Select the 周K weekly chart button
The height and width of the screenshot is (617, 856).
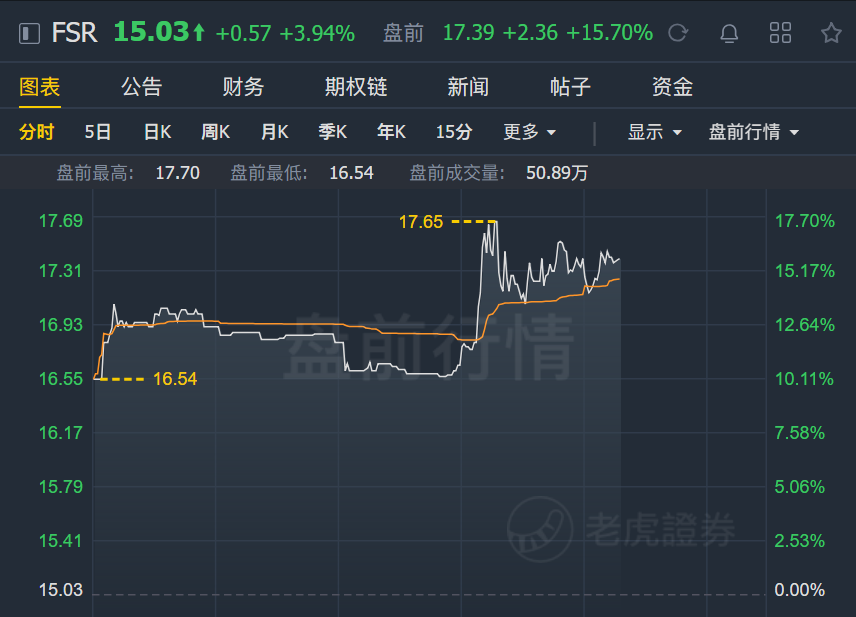pyautogui.click(x=215, y=132)
